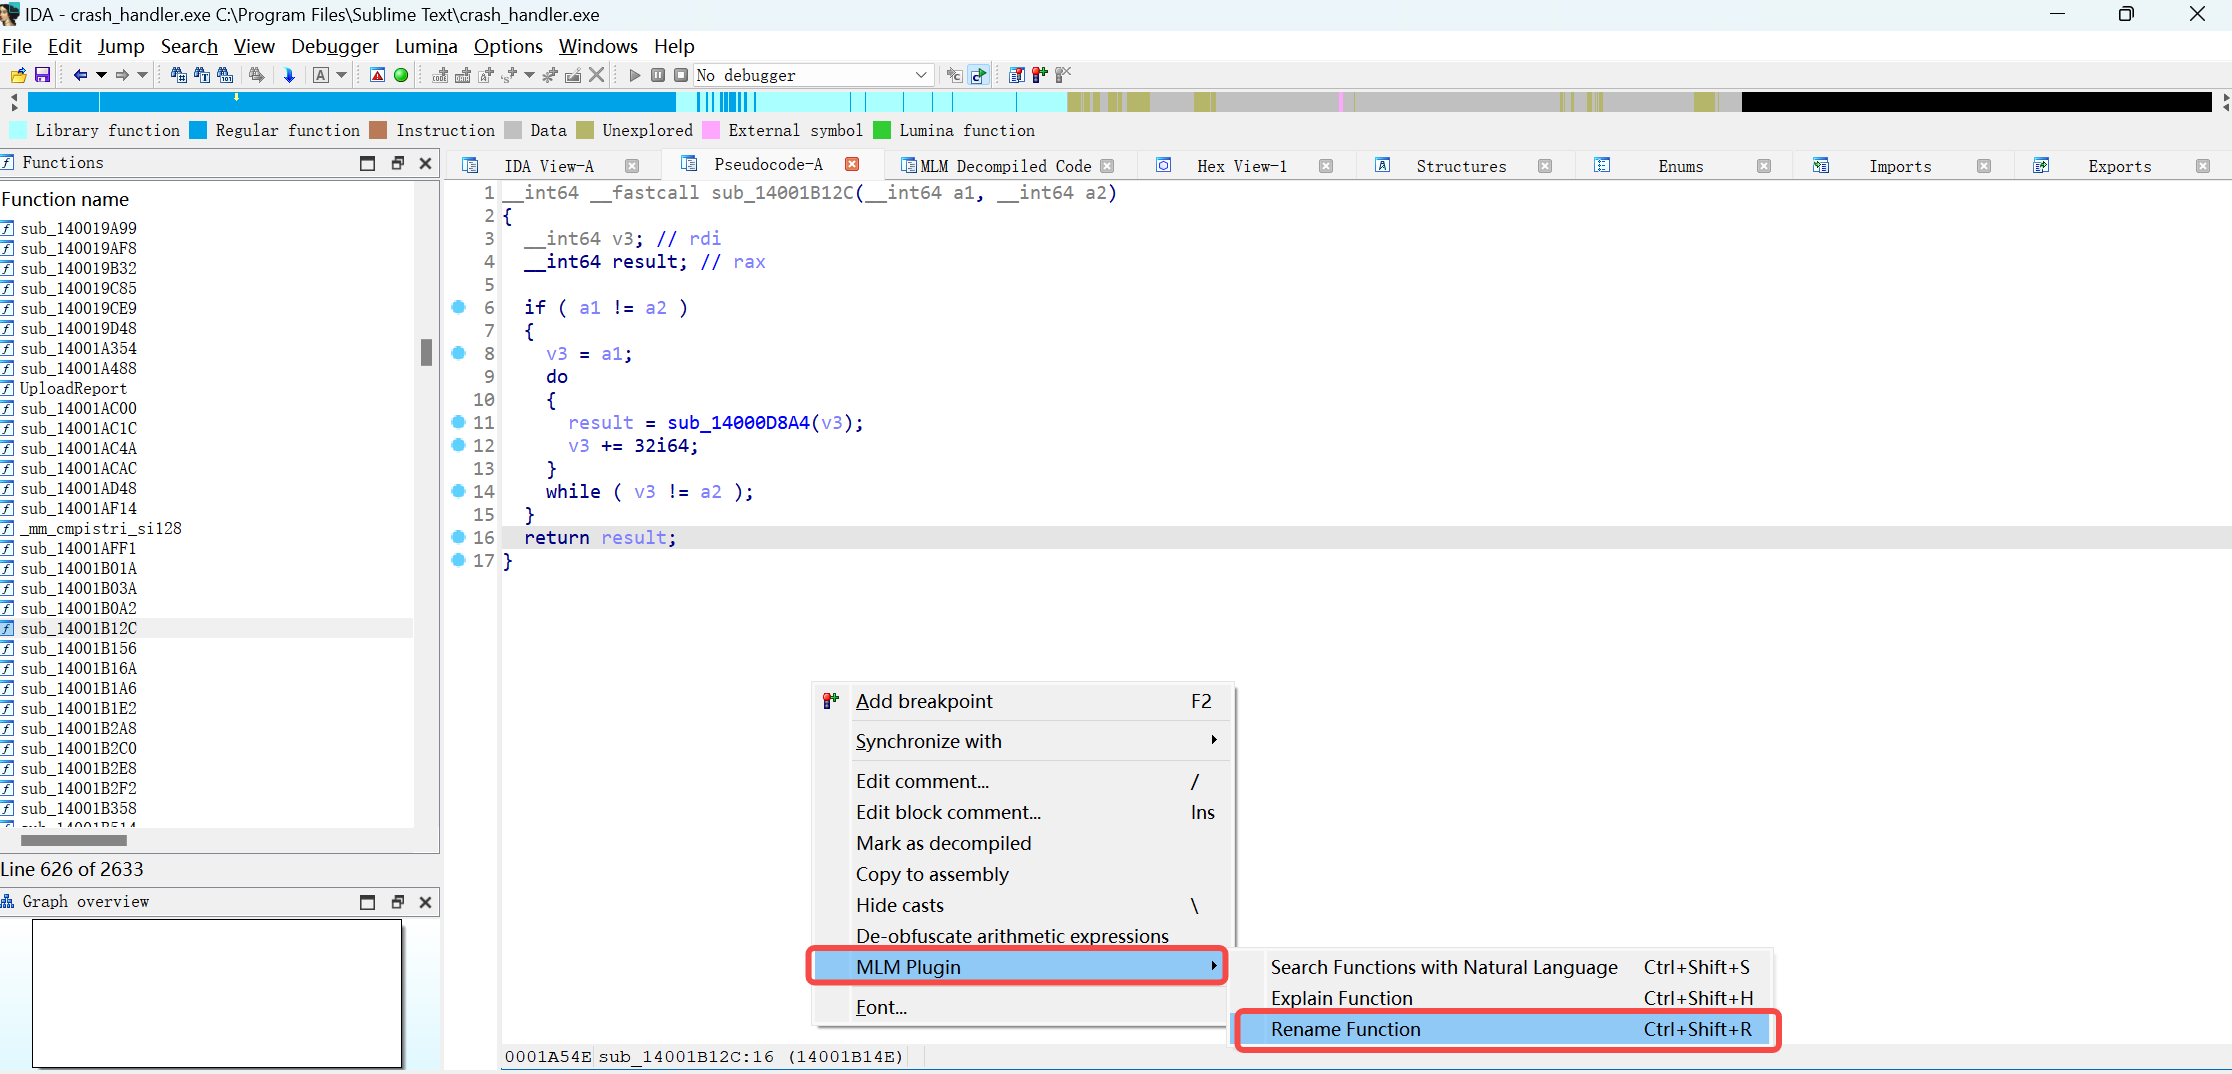Close the Functions panel
The width and height of the screenshot is (2232, 1074).
point(425,163)
